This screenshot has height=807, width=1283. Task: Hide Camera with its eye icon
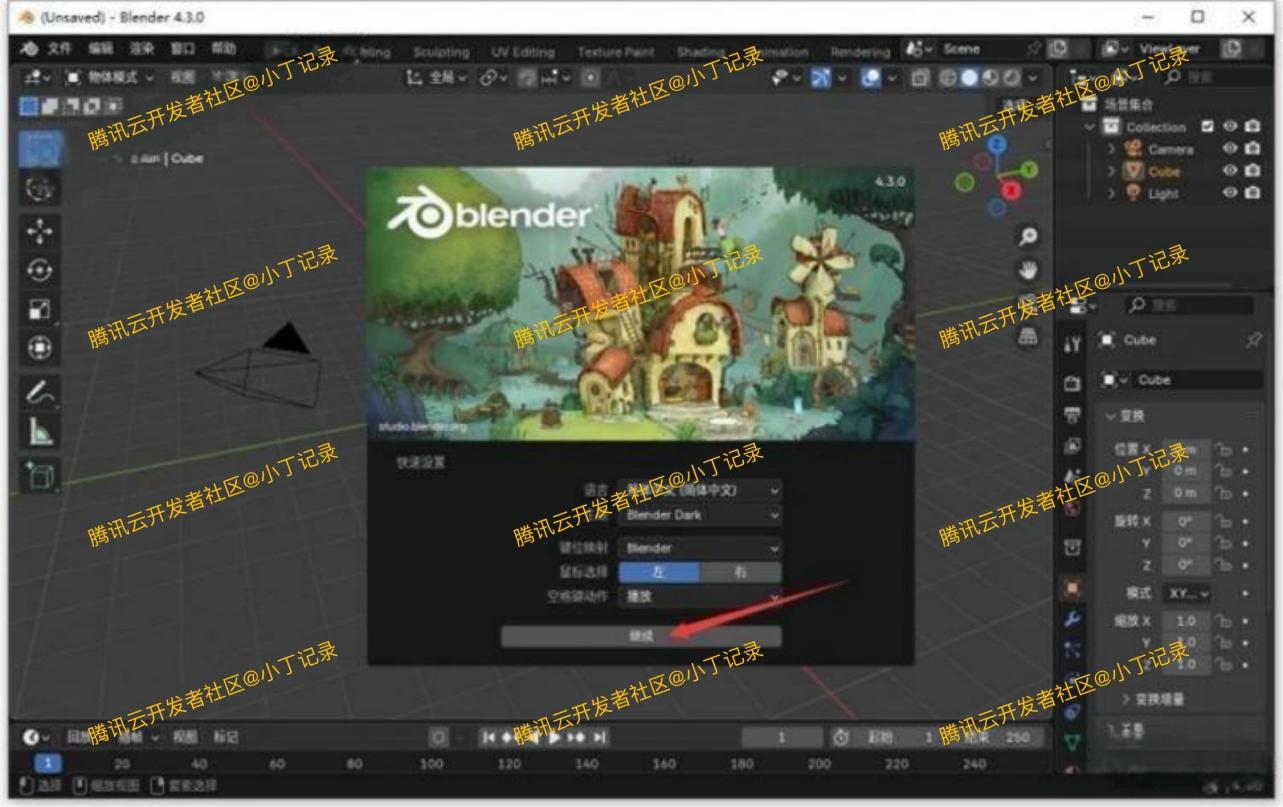(x=1232, y=149)
